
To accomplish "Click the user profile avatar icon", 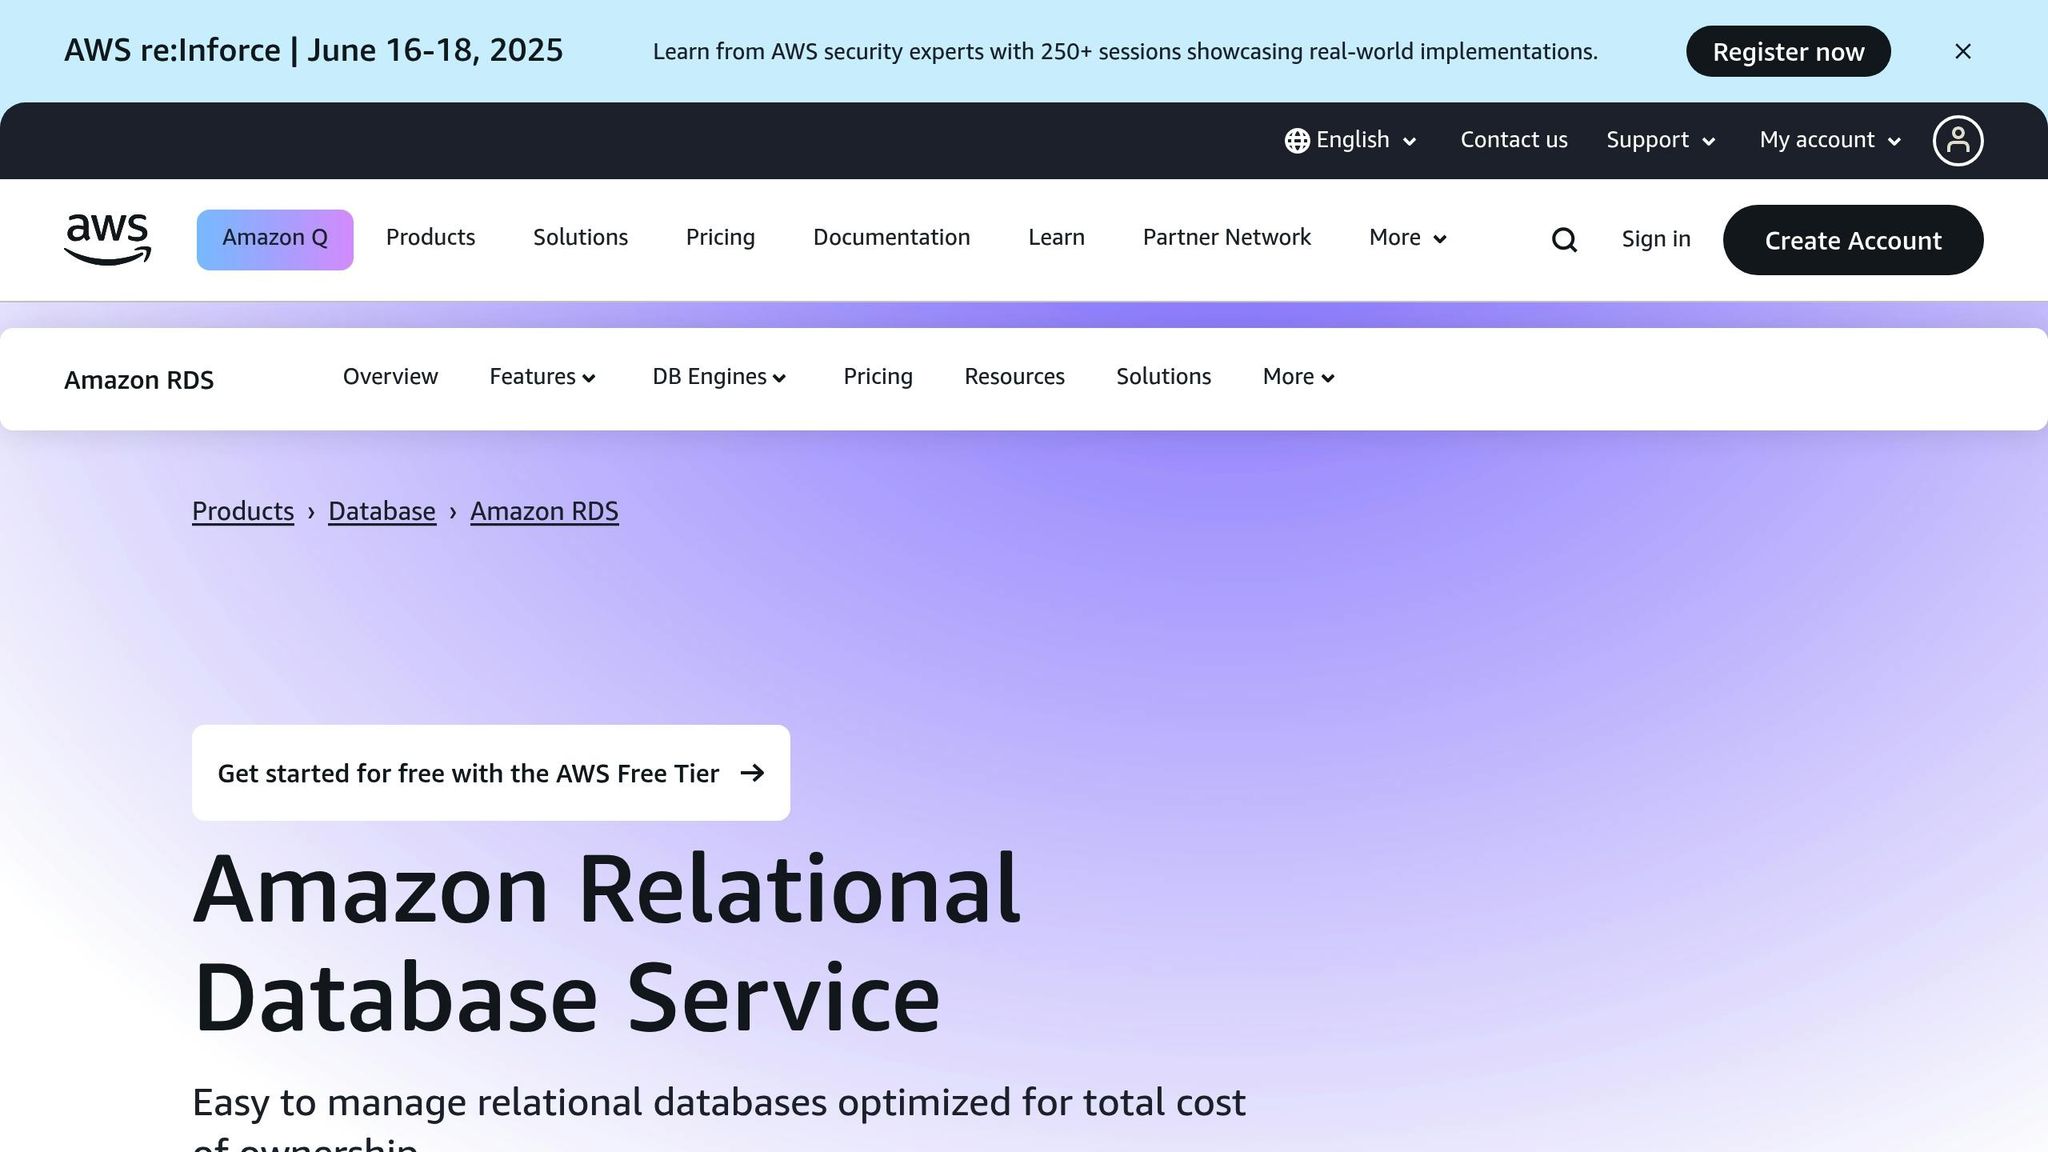I will click(1957, 140).
